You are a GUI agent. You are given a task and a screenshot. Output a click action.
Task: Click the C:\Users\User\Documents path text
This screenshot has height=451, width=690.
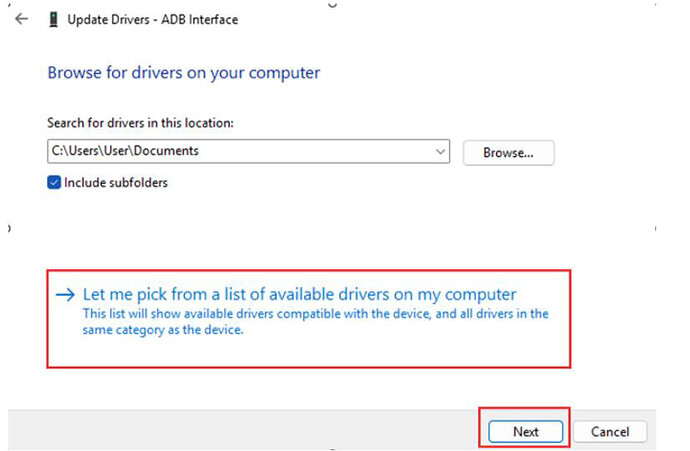click(x=125, y=151)
